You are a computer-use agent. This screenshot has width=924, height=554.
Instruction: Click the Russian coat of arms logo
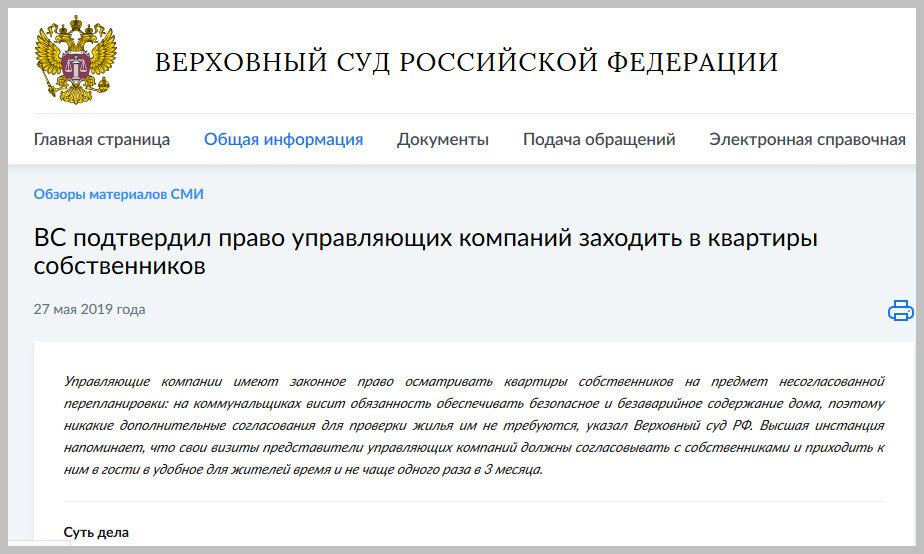click(76, 60)
